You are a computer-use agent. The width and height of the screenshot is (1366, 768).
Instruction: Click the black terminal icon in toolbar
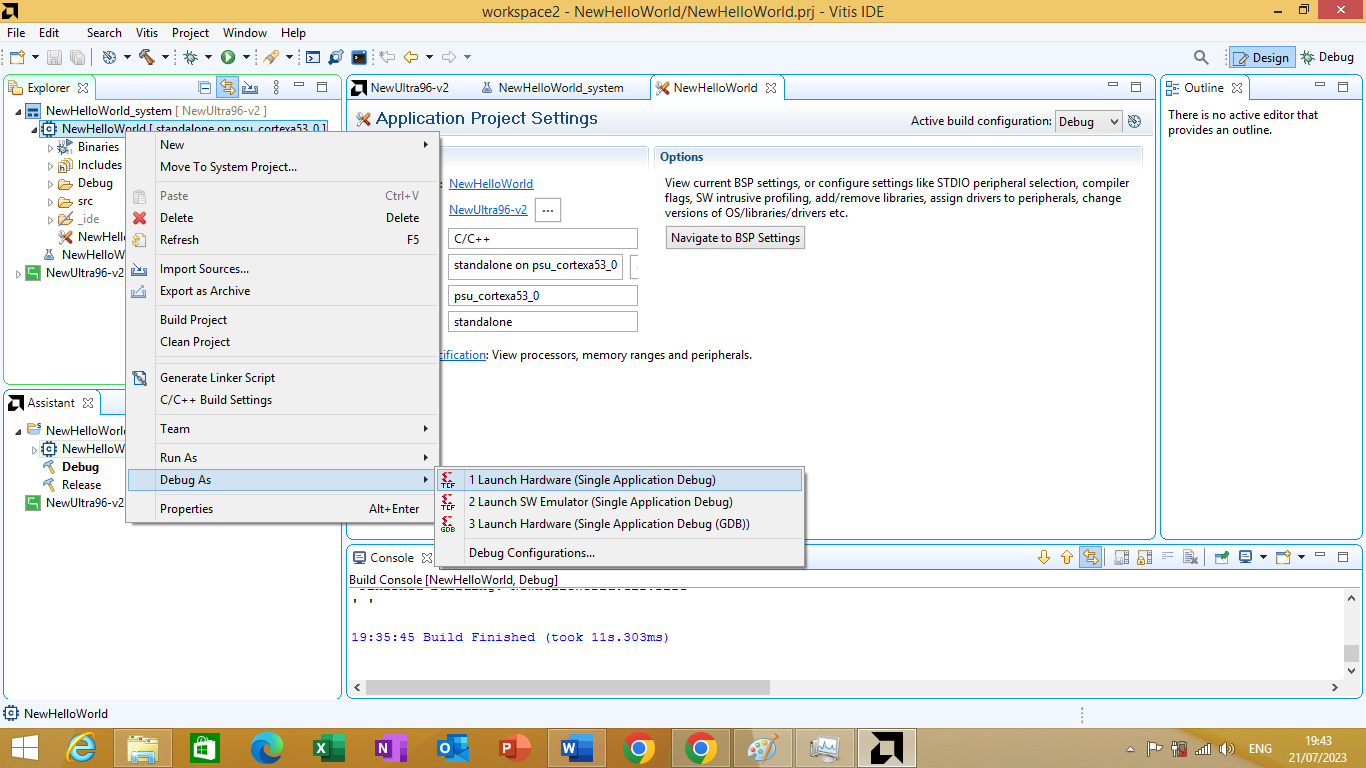click(x=359, y=57)
